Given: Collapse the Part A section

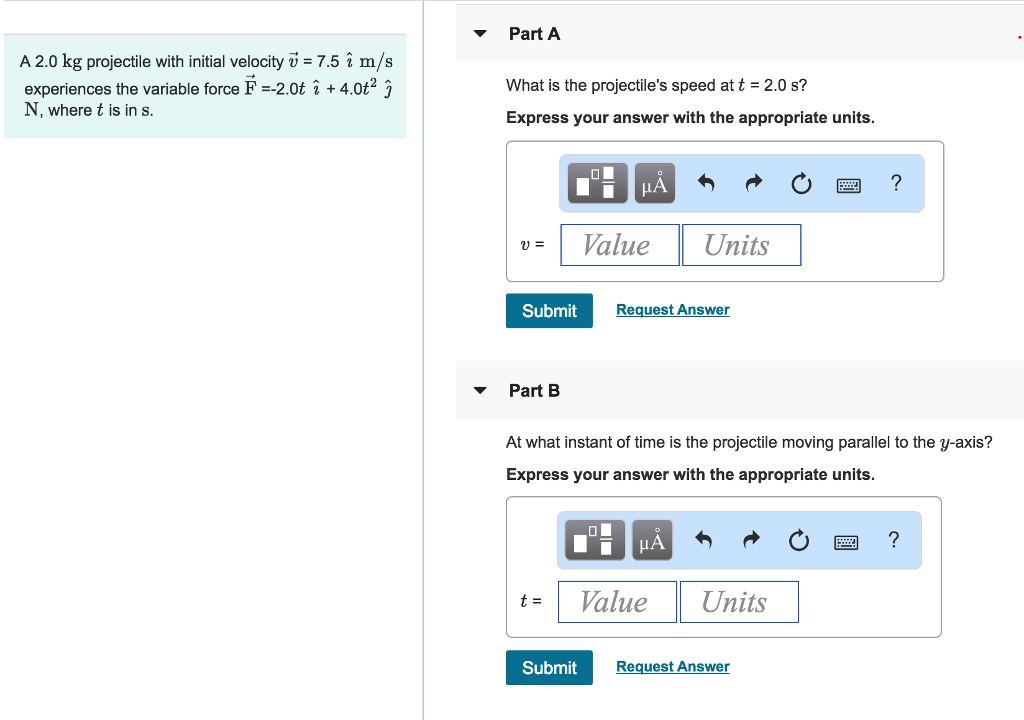Looking at the screenshot, I should 479,33.
